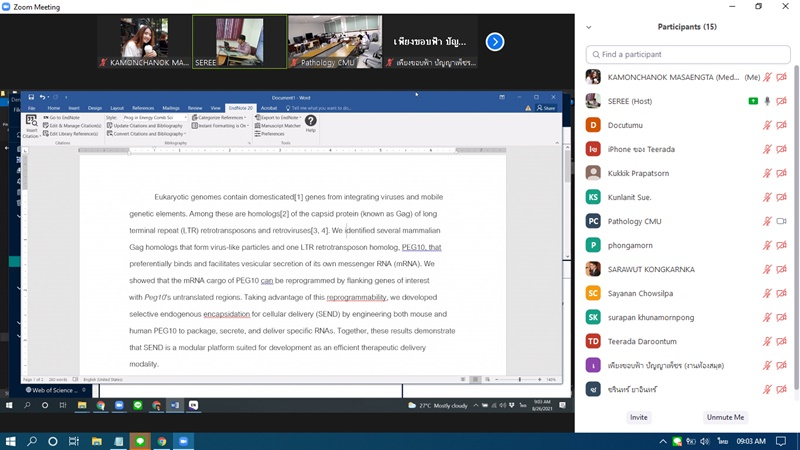Click the Windows Start button

(10, 441)
